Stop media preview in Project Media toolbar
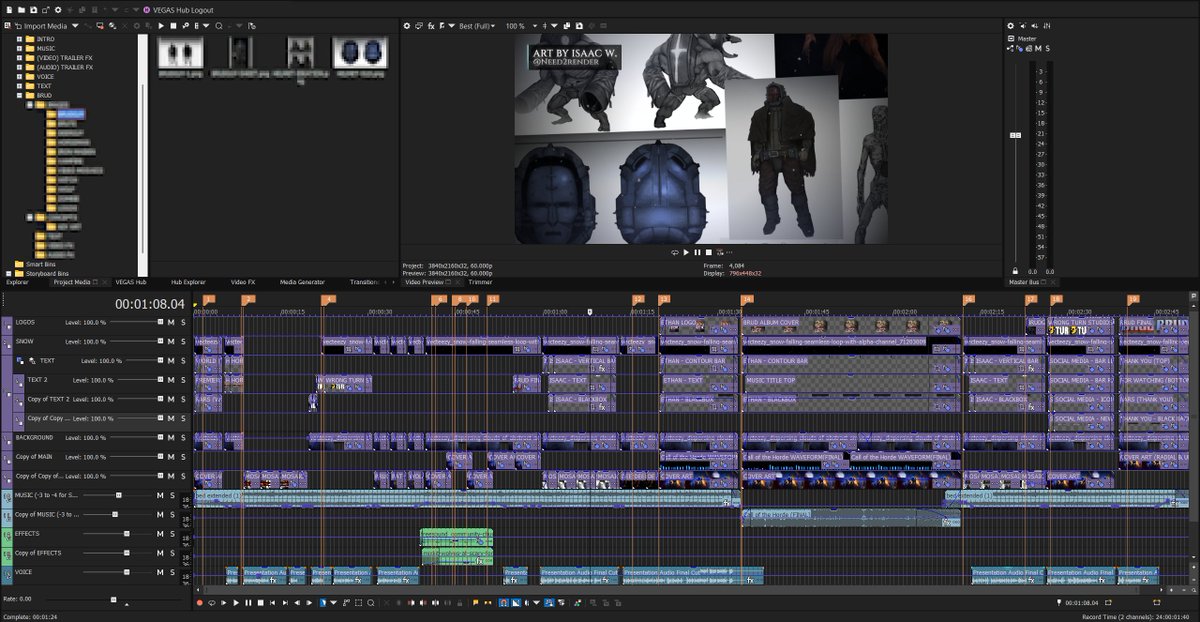Screen dimensions: 1200x622 [173, 26]
